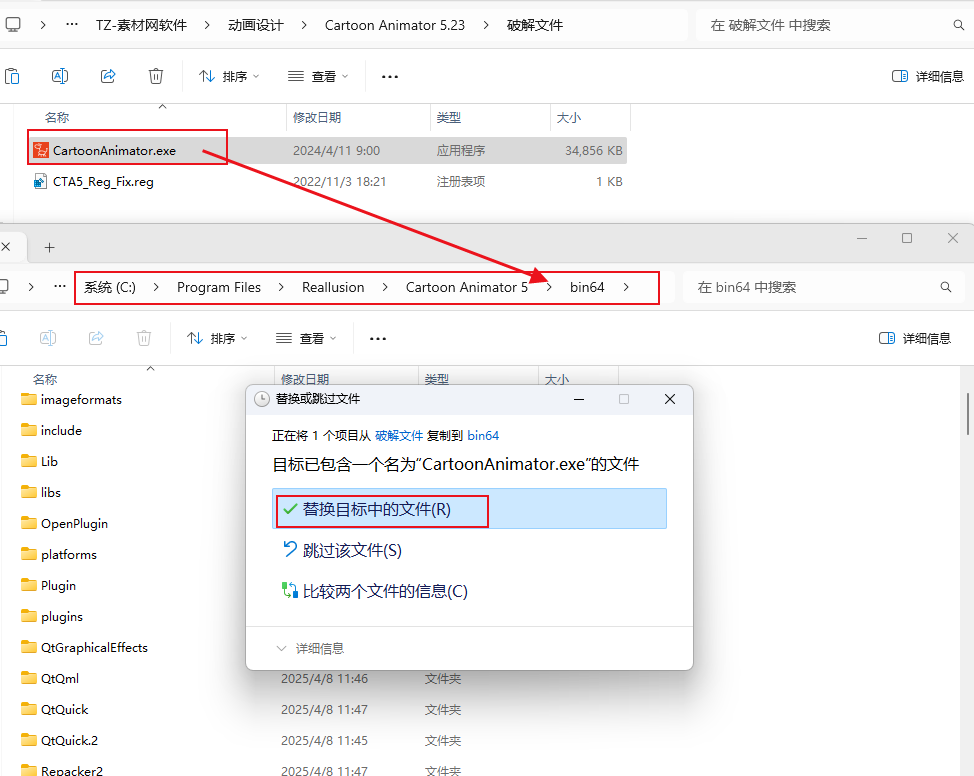Image resolution: width=974 pixels, height=776 pixels.
Task: Expand the hidden path ellipsis in the bin64 address bar
Action: pyautogui.click(x=60, y=286)
